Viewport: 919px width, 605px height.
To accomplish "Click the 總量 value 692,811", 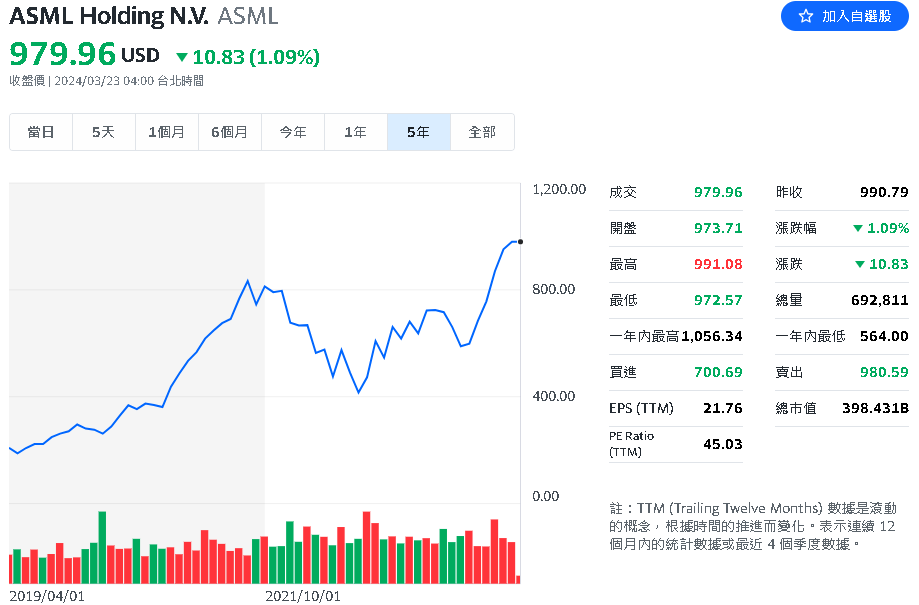I will coord(880,300).
